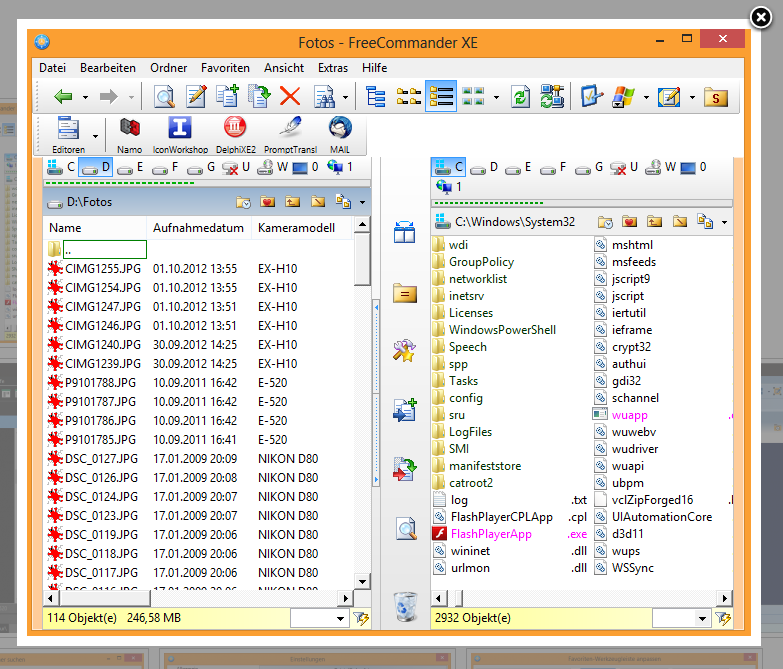Open the Extras menu

point(333,68)
